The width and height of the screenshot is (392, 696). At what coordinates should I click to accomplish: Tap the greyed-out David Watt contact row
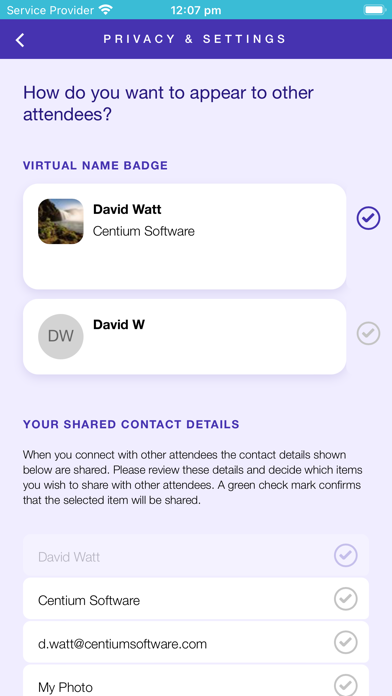tap(196, 555)
